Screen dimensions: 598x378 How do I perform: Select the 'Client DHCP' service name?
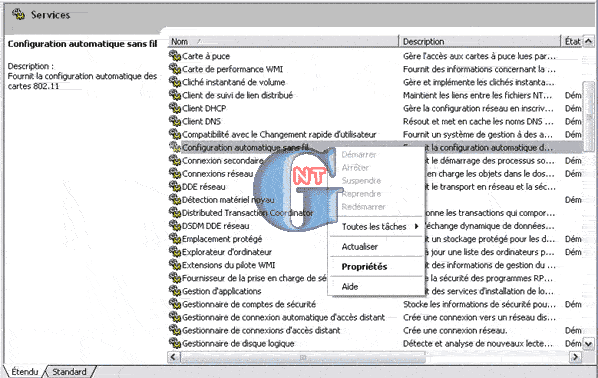point(204,108)
